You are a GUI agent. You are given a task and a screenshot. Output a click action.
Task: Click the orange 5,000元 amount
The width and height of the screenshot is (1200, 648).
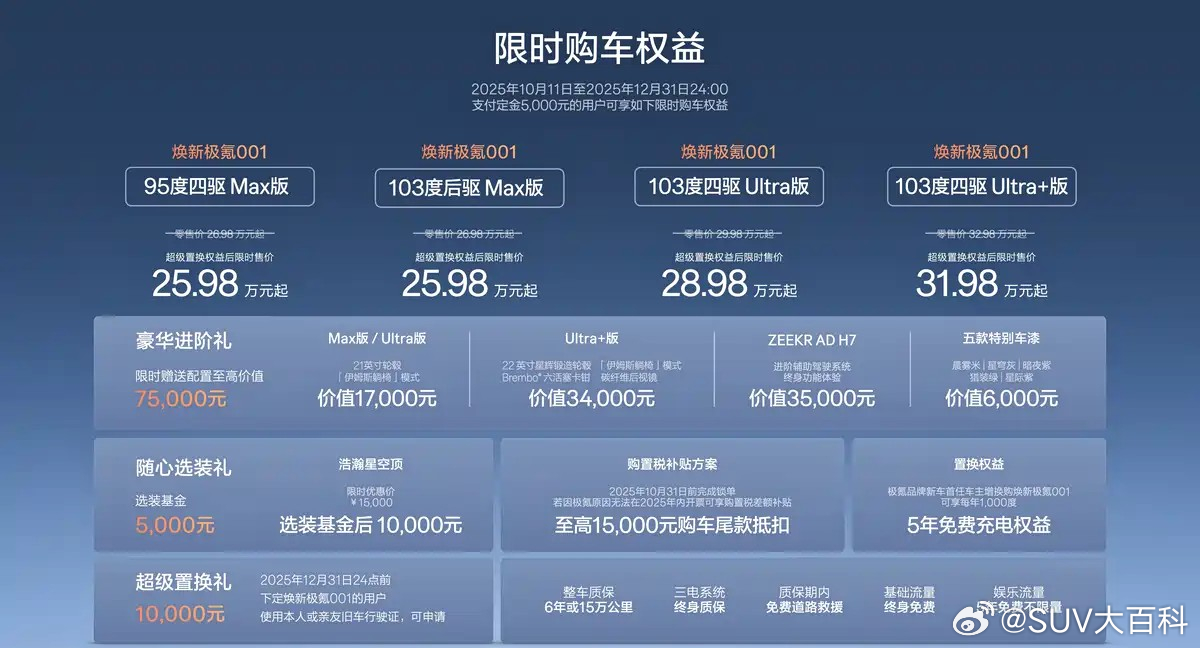175,524
